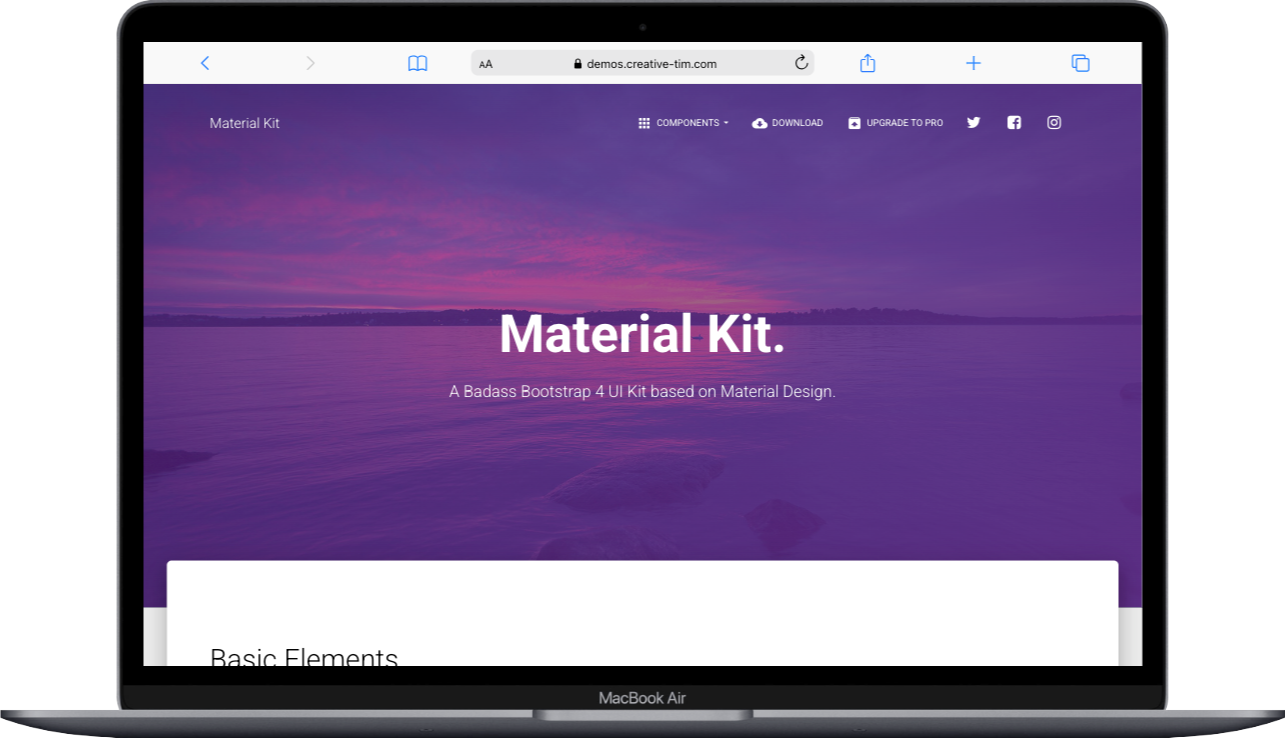Open the Safari share sheet icon
The image size is (1285, 738).
(867, 62)
